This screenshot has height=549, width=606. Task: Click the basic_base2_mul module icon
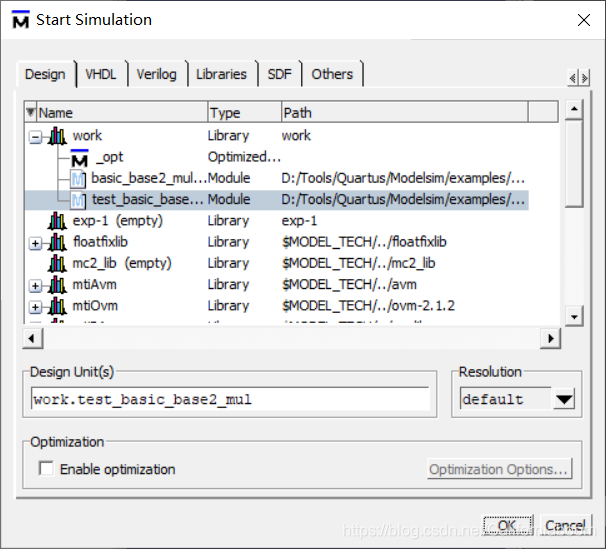click(78, 179)
